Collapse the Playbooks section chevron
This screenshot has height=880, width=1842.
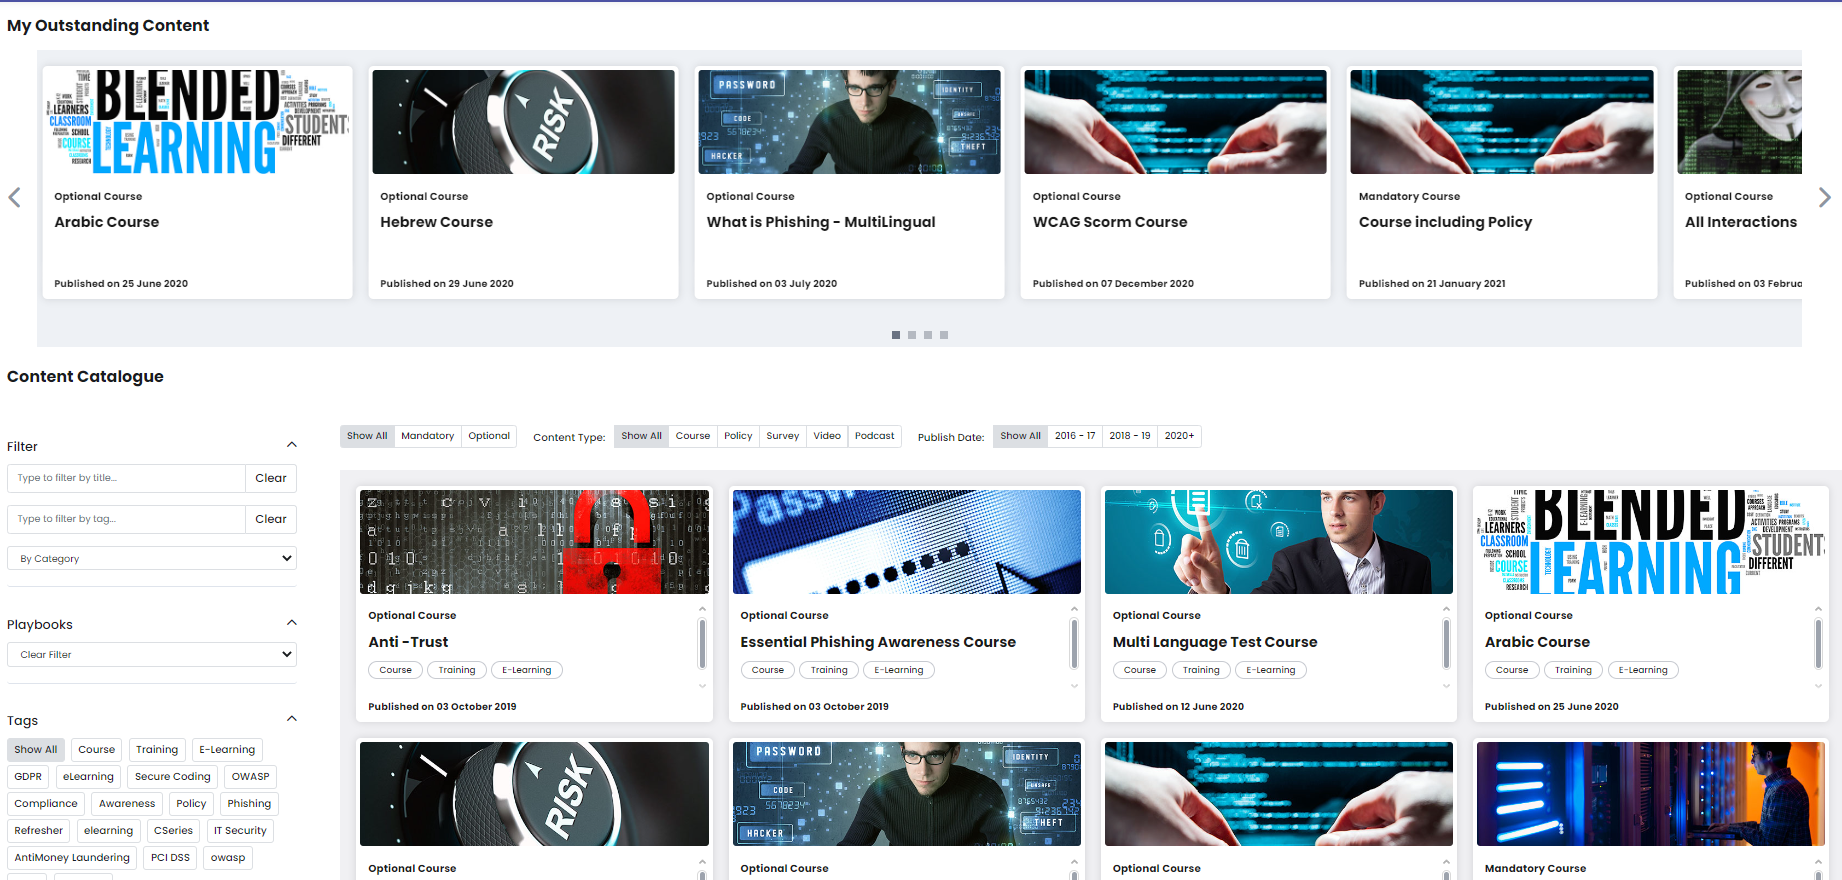(292, 623)
